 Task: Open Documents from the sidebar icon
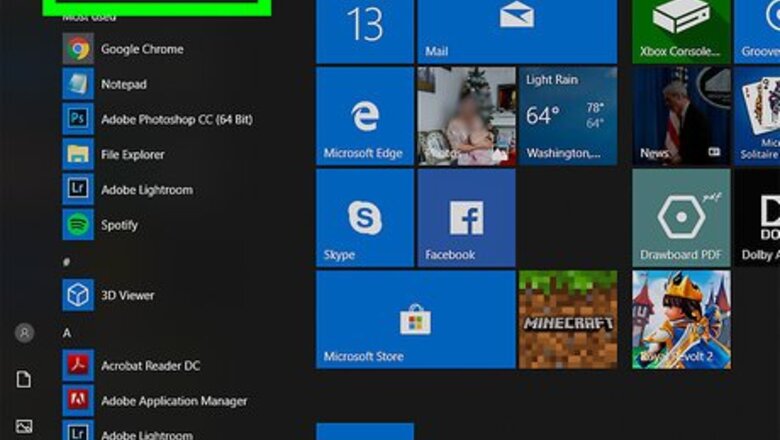(x=24, y=379)
